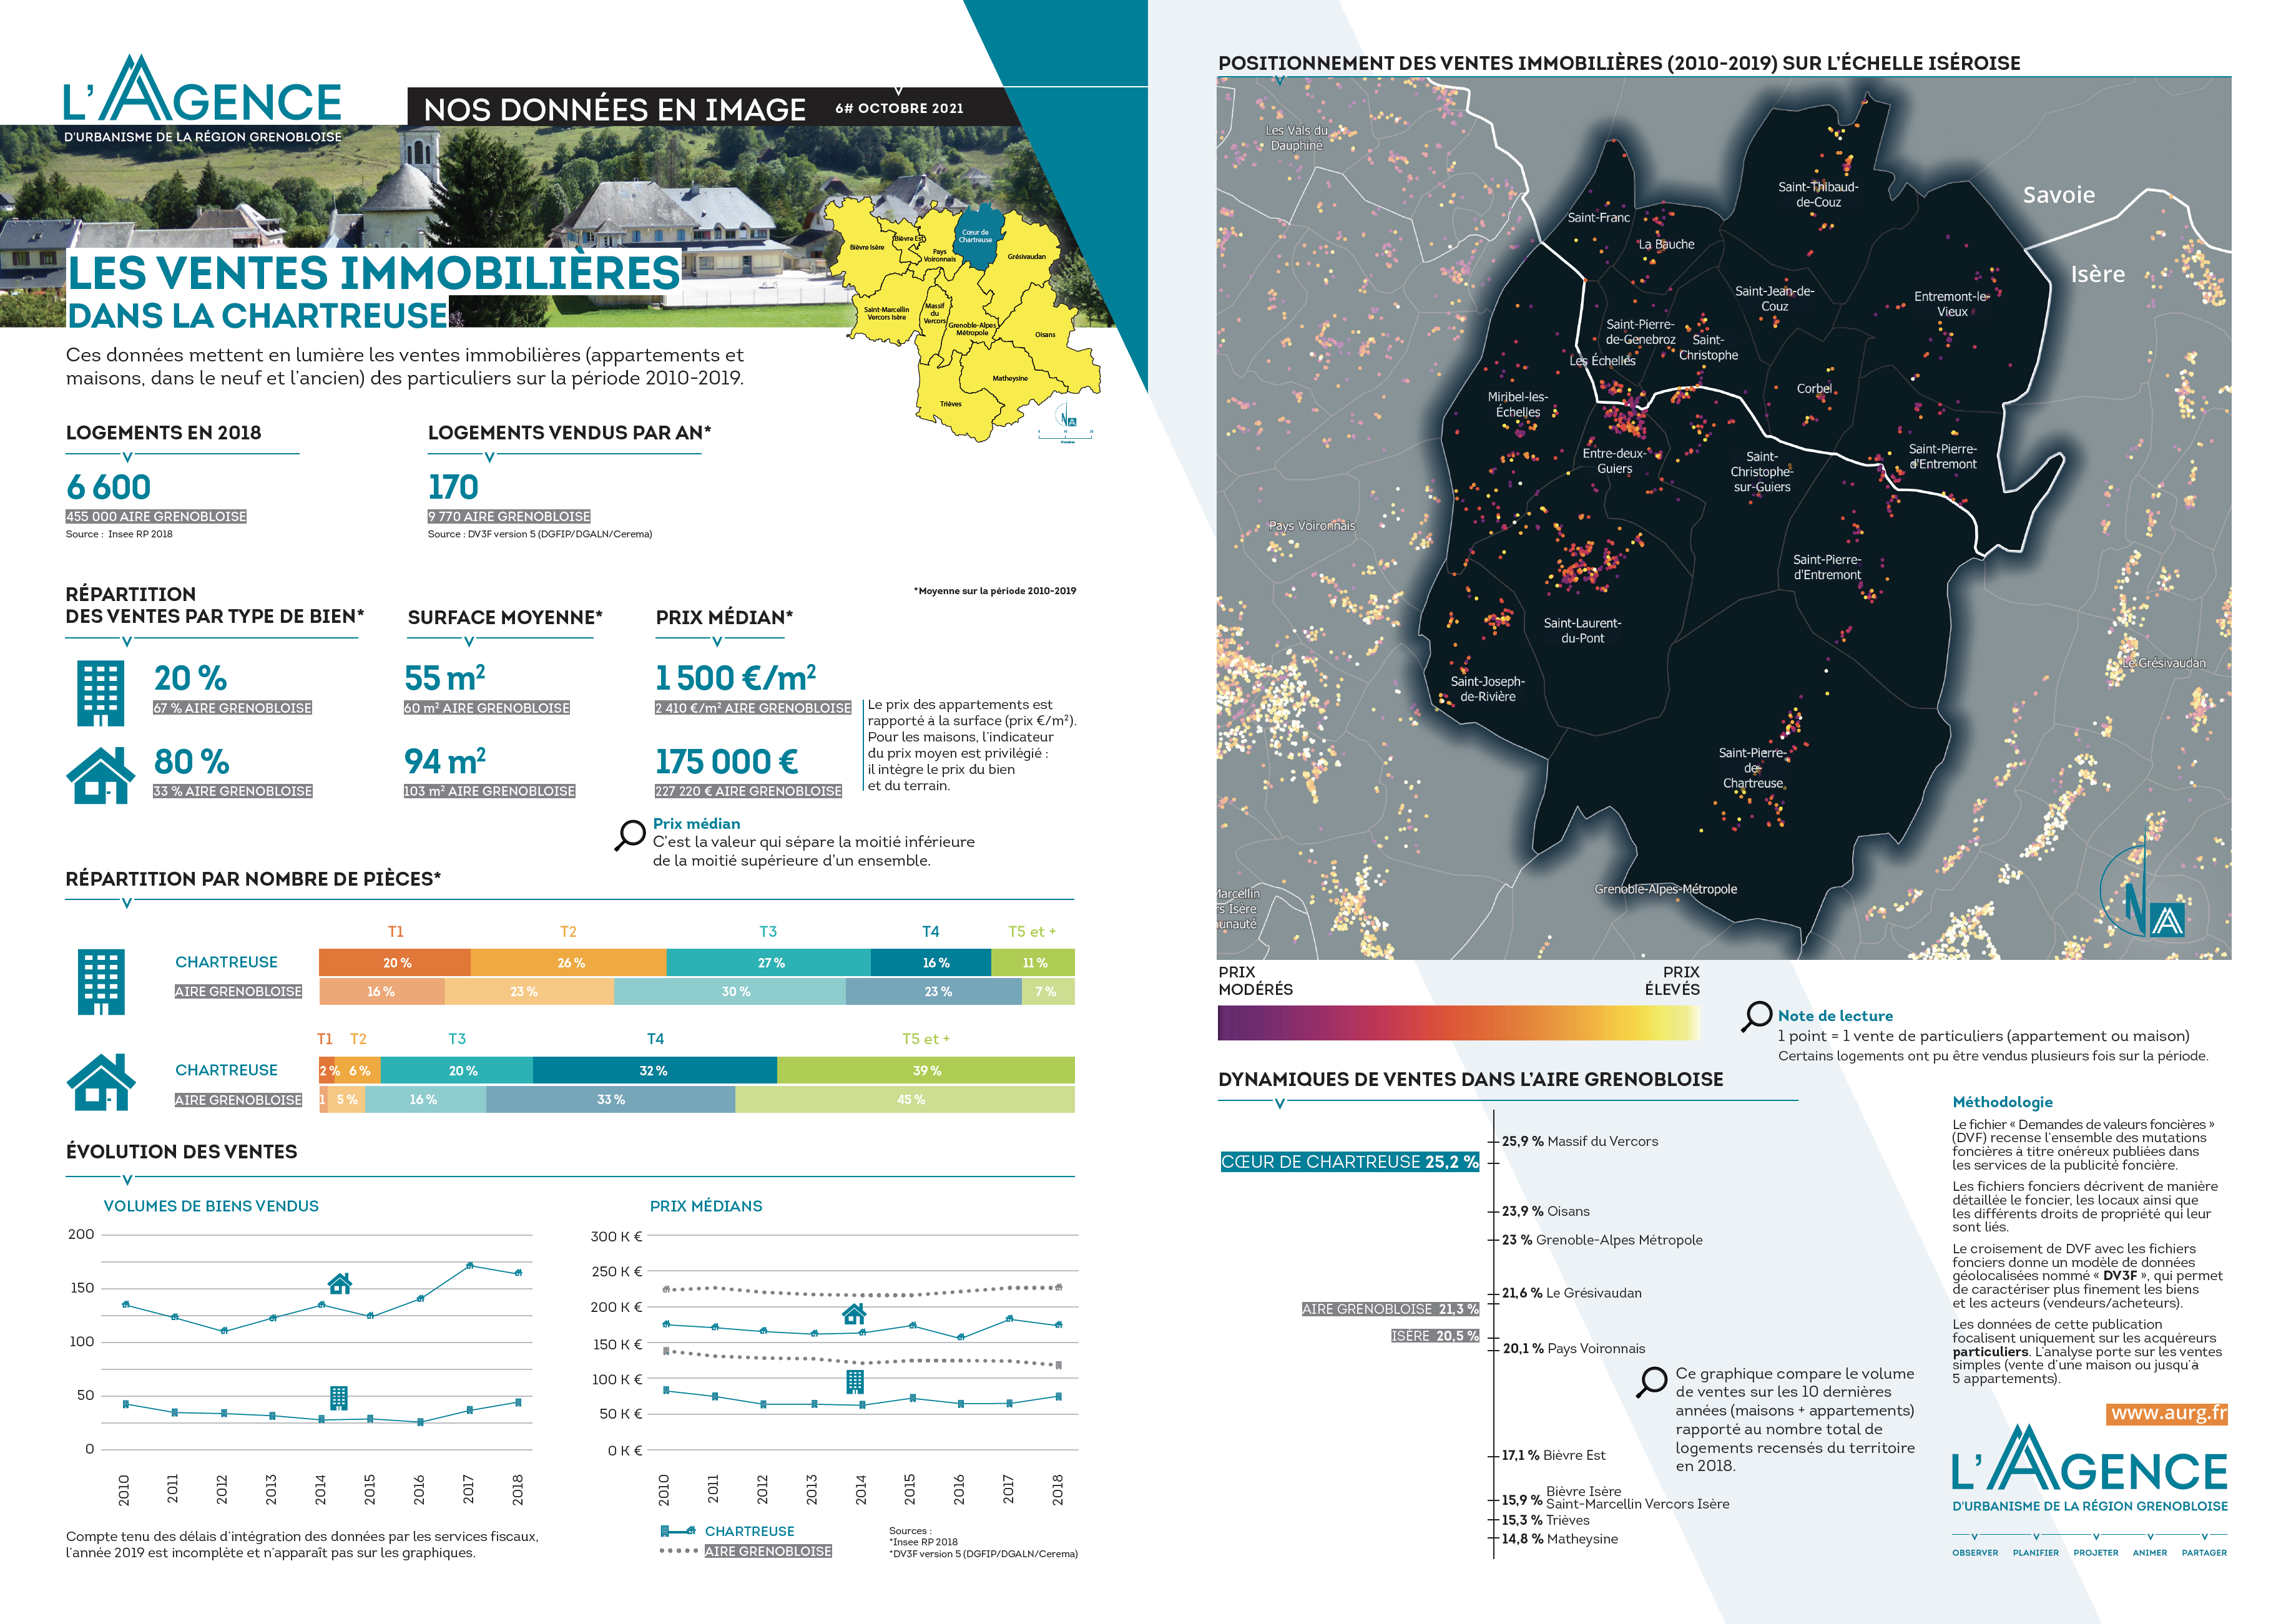The height and width of the screenshot is (1624, 2296).
Task: Click the Savoie label on the map
Action: [2059, 195]
